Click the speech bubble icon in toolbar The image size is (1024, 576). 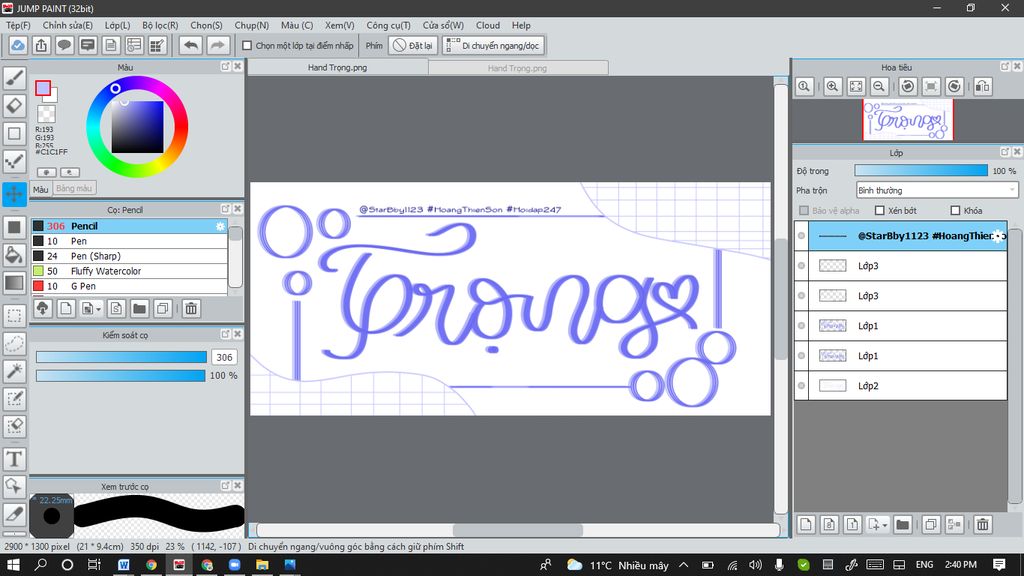(x=64, y=46)
